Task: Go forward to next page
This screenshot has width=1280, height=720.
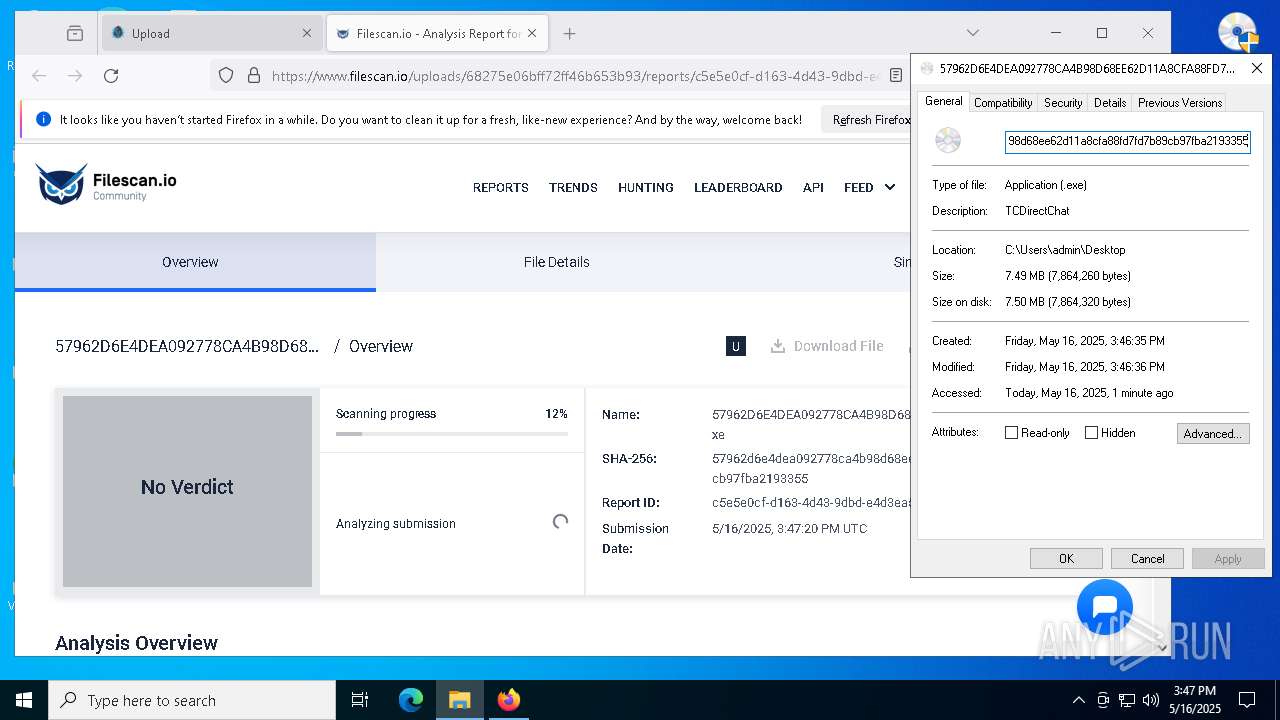Action: tap(75, 75)
